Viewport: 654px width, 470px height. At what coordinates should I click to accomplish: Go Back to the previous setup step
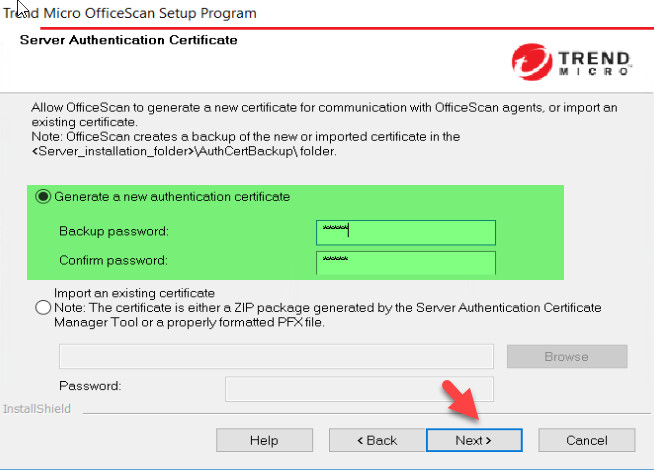point(377,440)
